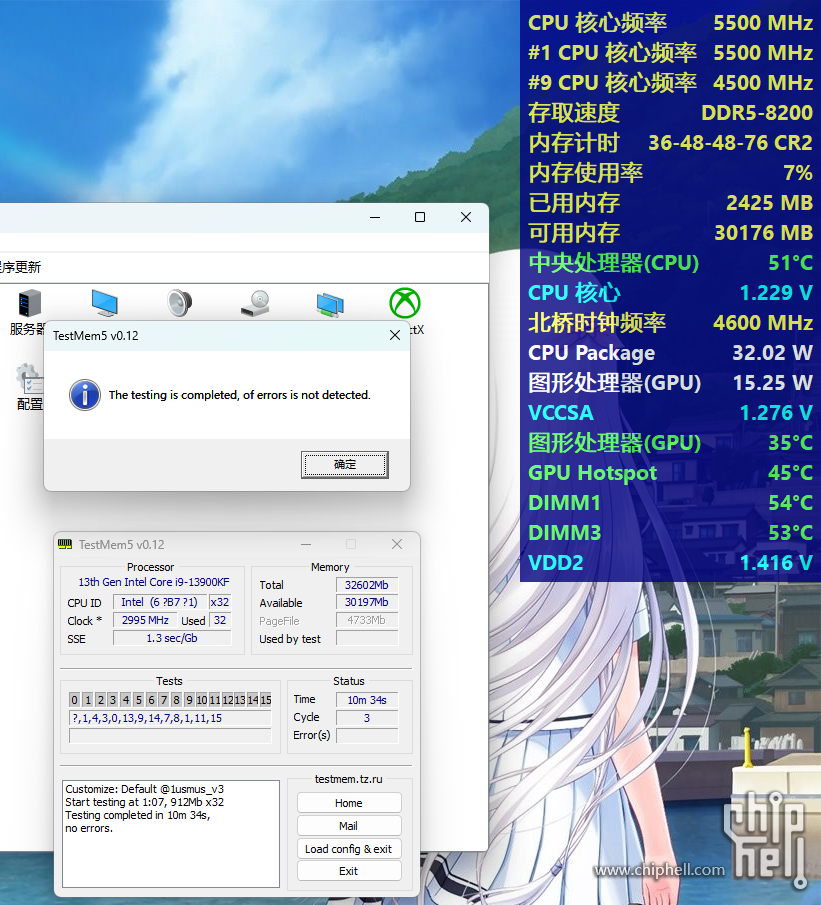Click the x32 thread count field

[220, 602]
